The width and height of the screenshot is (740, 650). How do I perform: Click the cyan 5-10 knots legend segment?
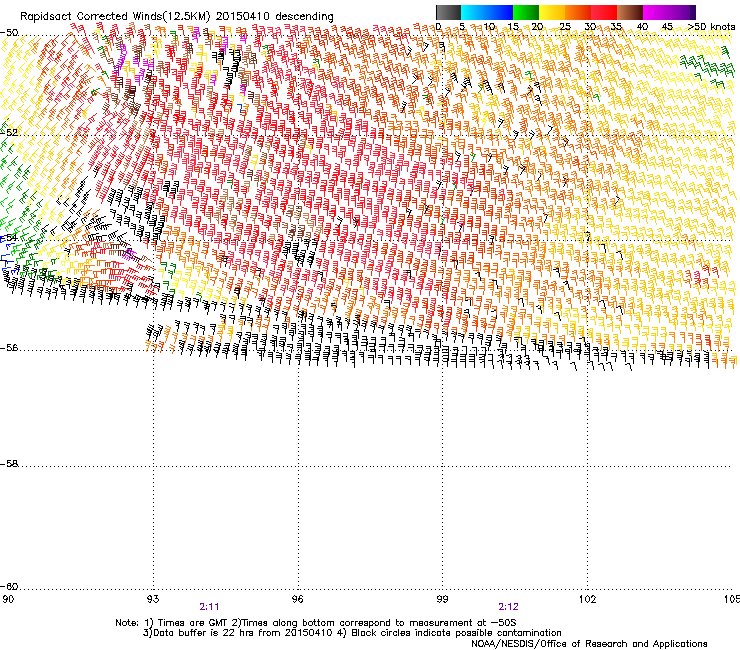474,12
